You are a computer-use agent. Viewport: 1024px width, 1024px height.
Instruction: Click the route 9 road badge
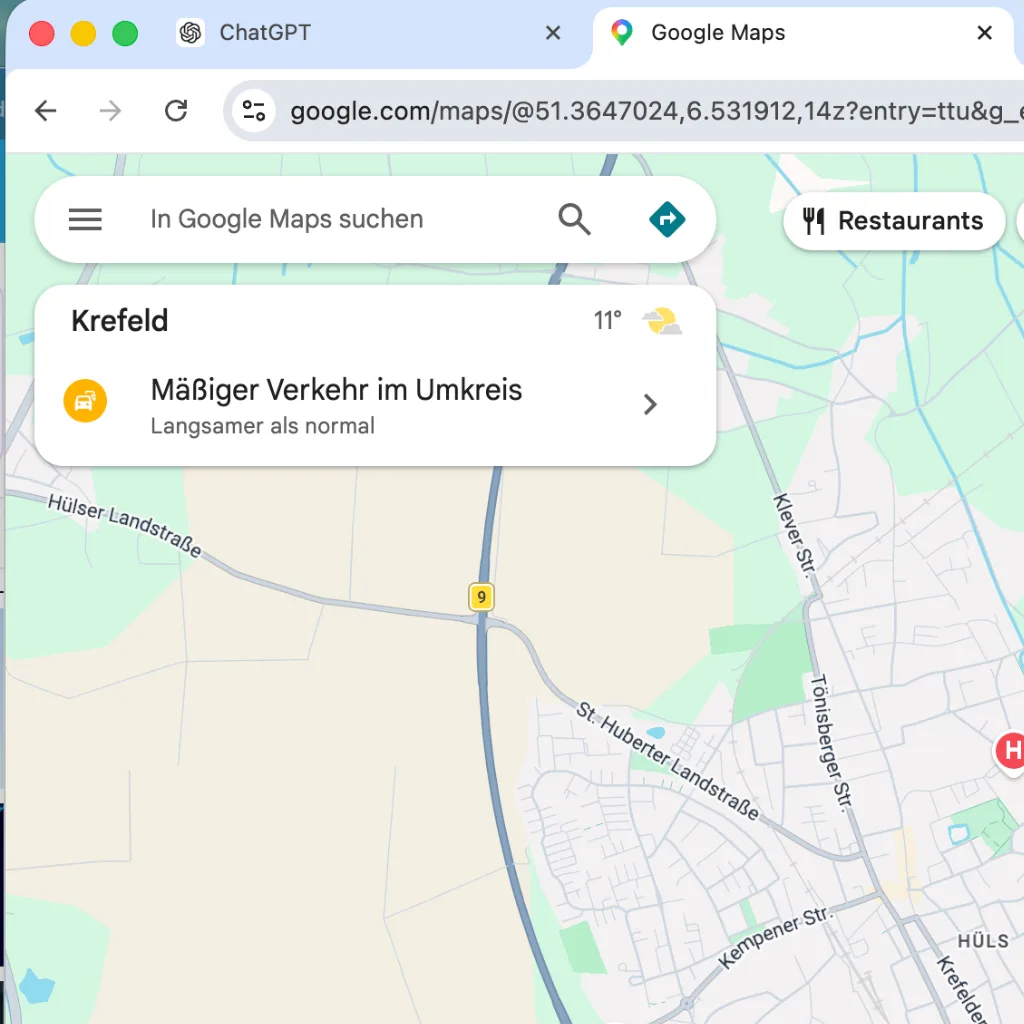pos(481,597)
